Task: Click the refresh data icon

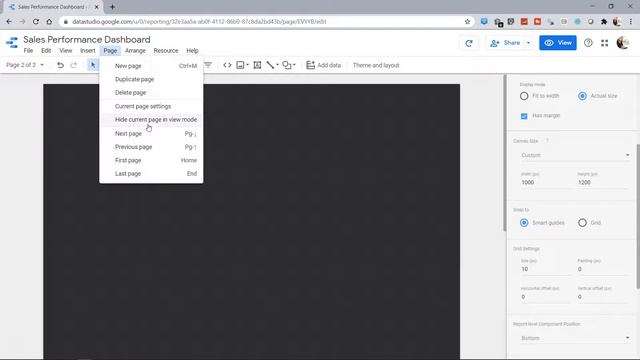Action: point(469,43)
